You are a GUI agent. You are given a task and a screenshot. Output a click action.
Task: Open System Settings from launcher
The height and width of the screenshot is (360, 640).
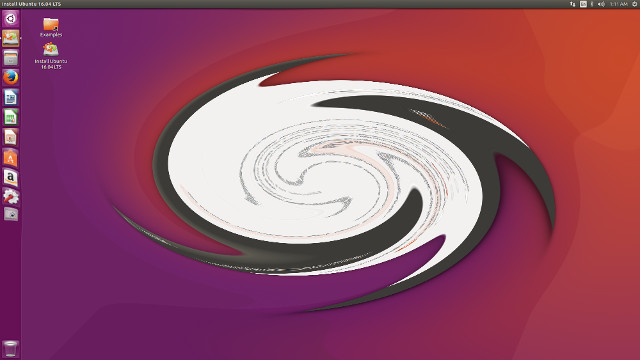pyautogui.click(x=11, y=197)
